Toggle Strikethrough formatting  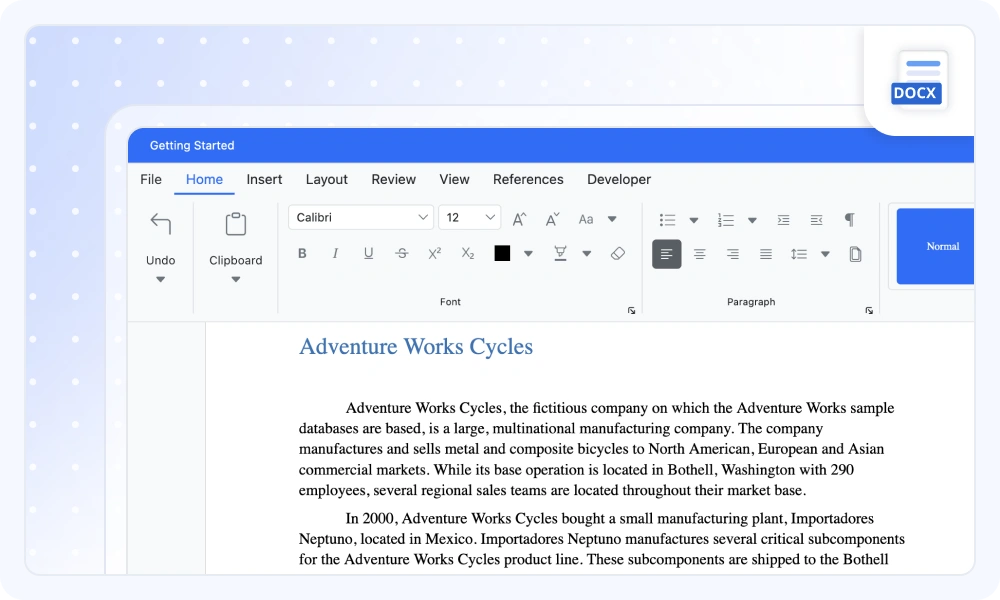(401, 254)
